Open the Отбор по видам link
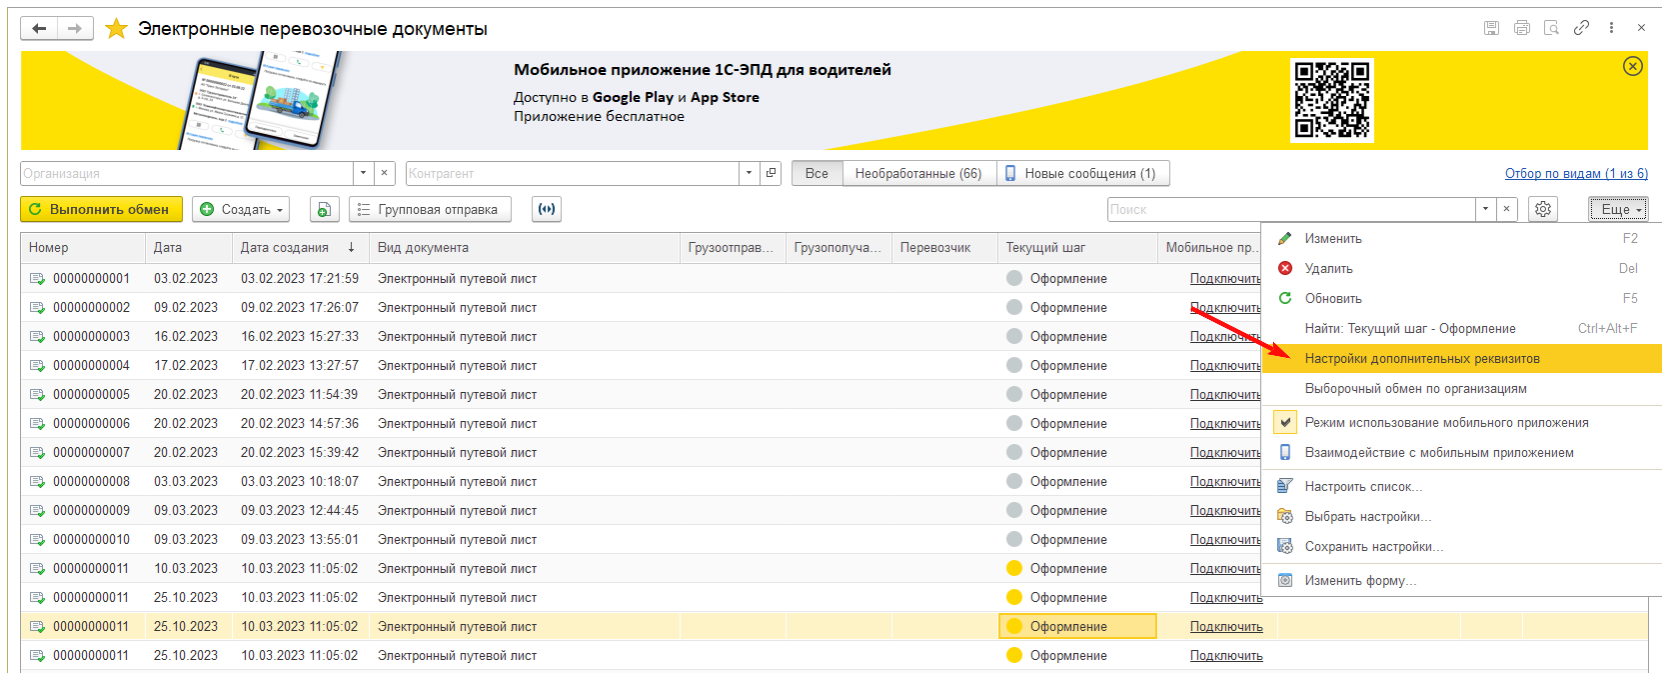This screenshot has height=693, width=1665. tap(1576, 174)
